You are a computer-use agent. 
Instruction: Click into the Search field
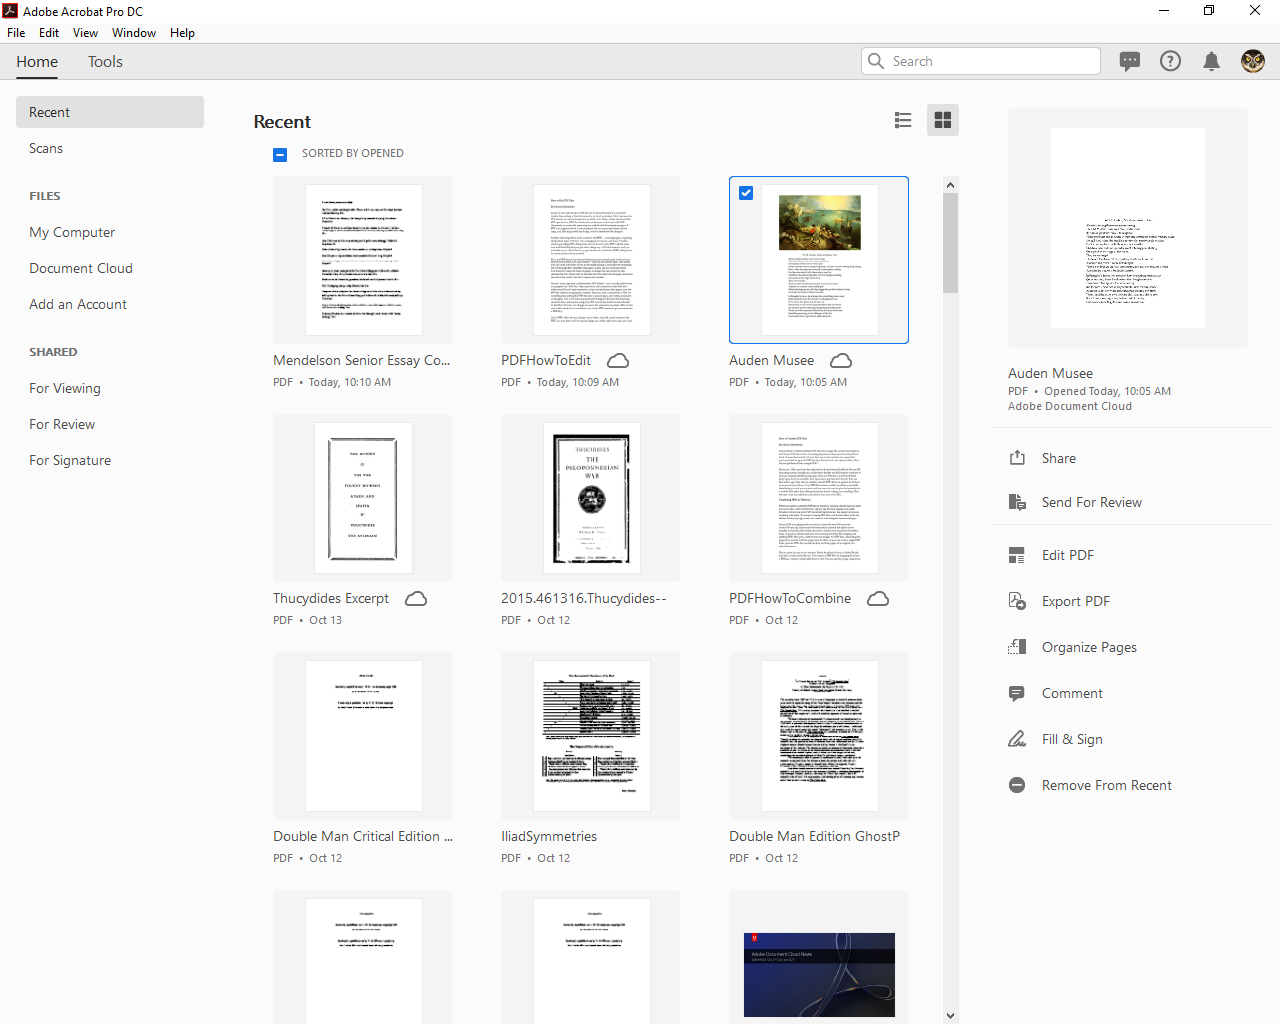coord(990,62)
